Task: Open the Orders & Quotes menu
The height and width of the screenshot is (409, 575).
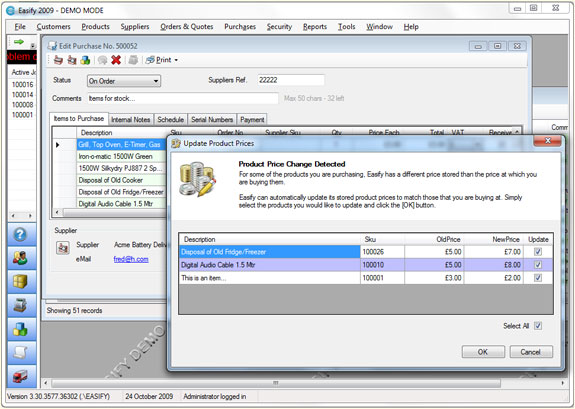Action: 187,26
